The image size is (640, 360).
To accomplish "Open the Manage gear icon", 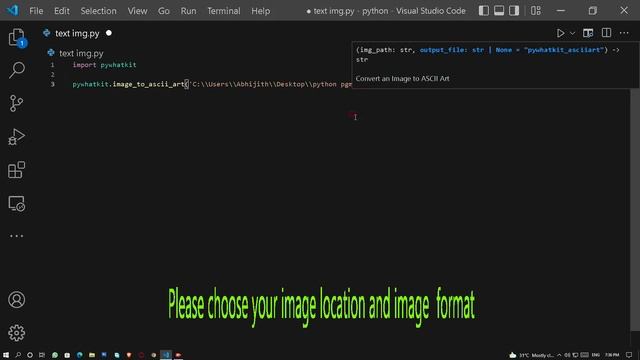I will (16, 333).
